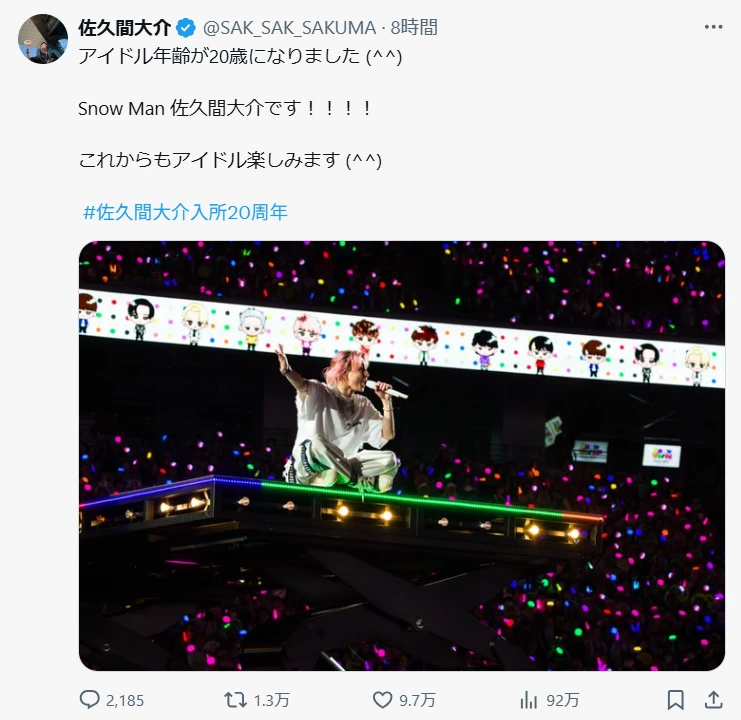
Task: Click the blue verified badge
Action: 186,28
